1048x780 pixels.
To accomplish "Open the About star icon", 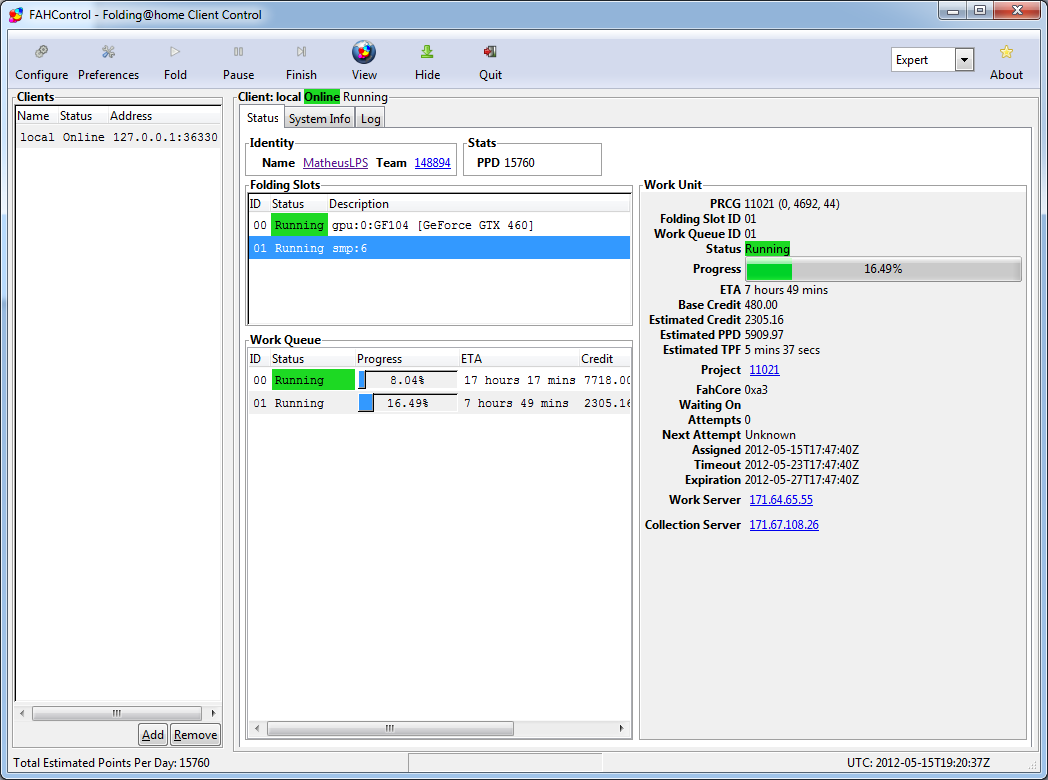I will pyautogui.click(x=1006, y=52).
